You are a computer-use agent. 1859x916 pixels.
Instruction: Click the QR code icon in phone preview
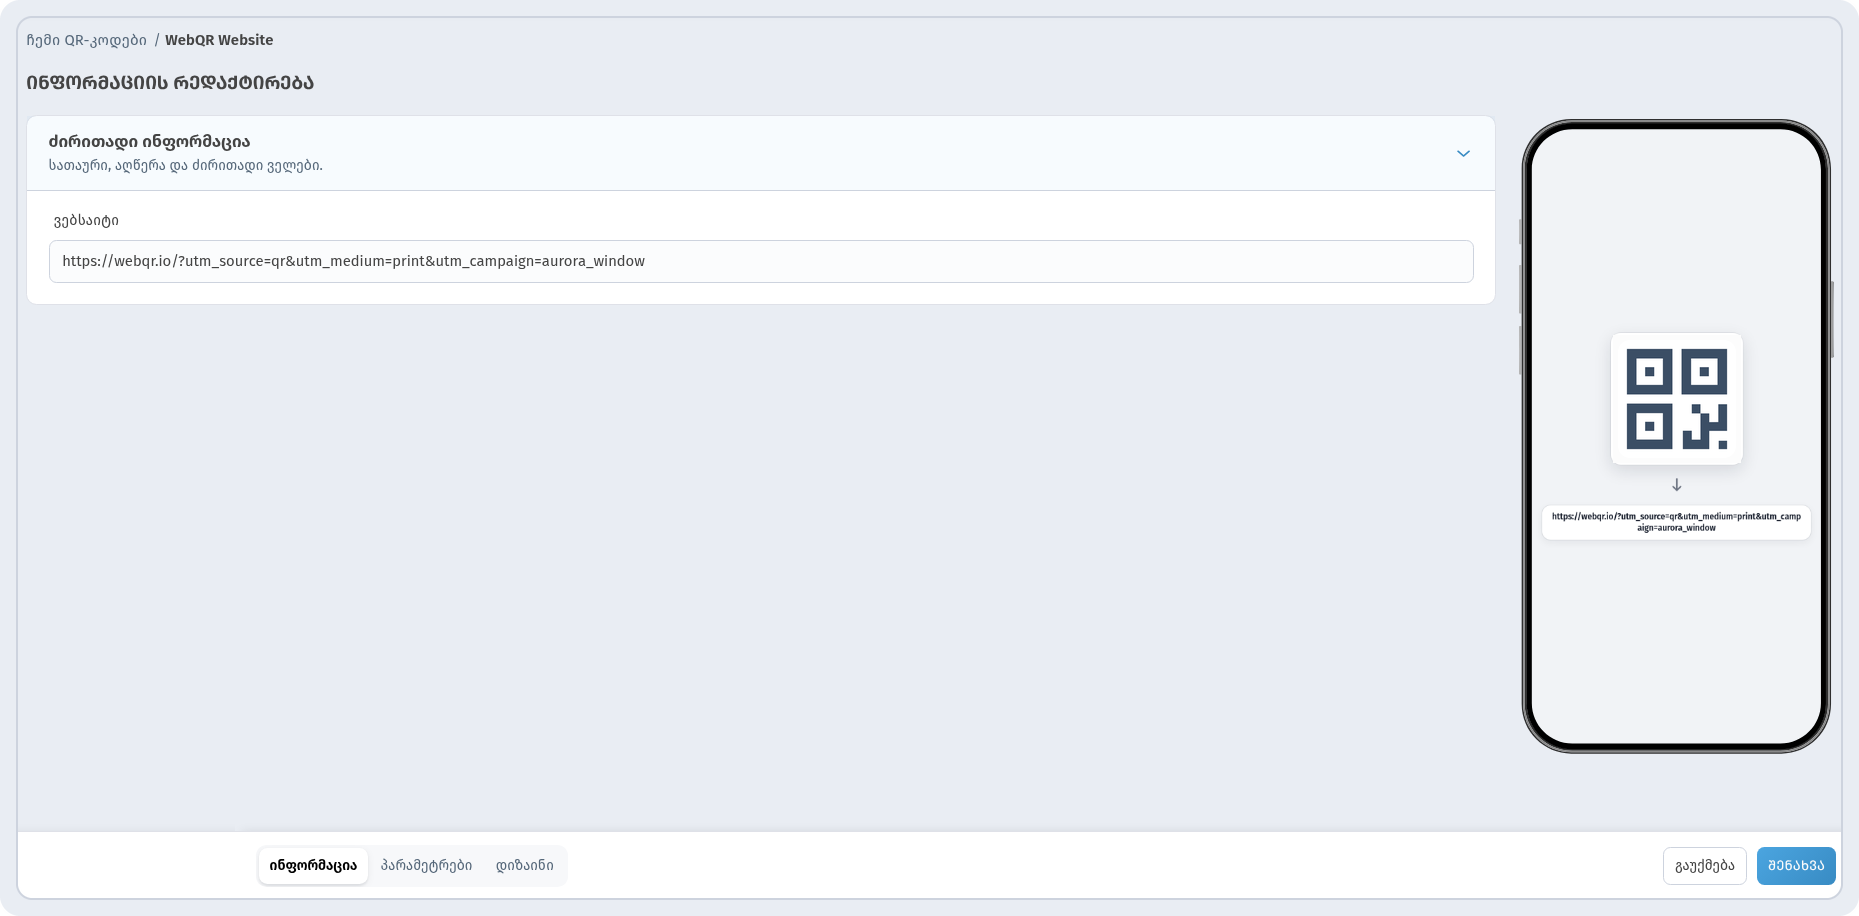point(1677,399)
